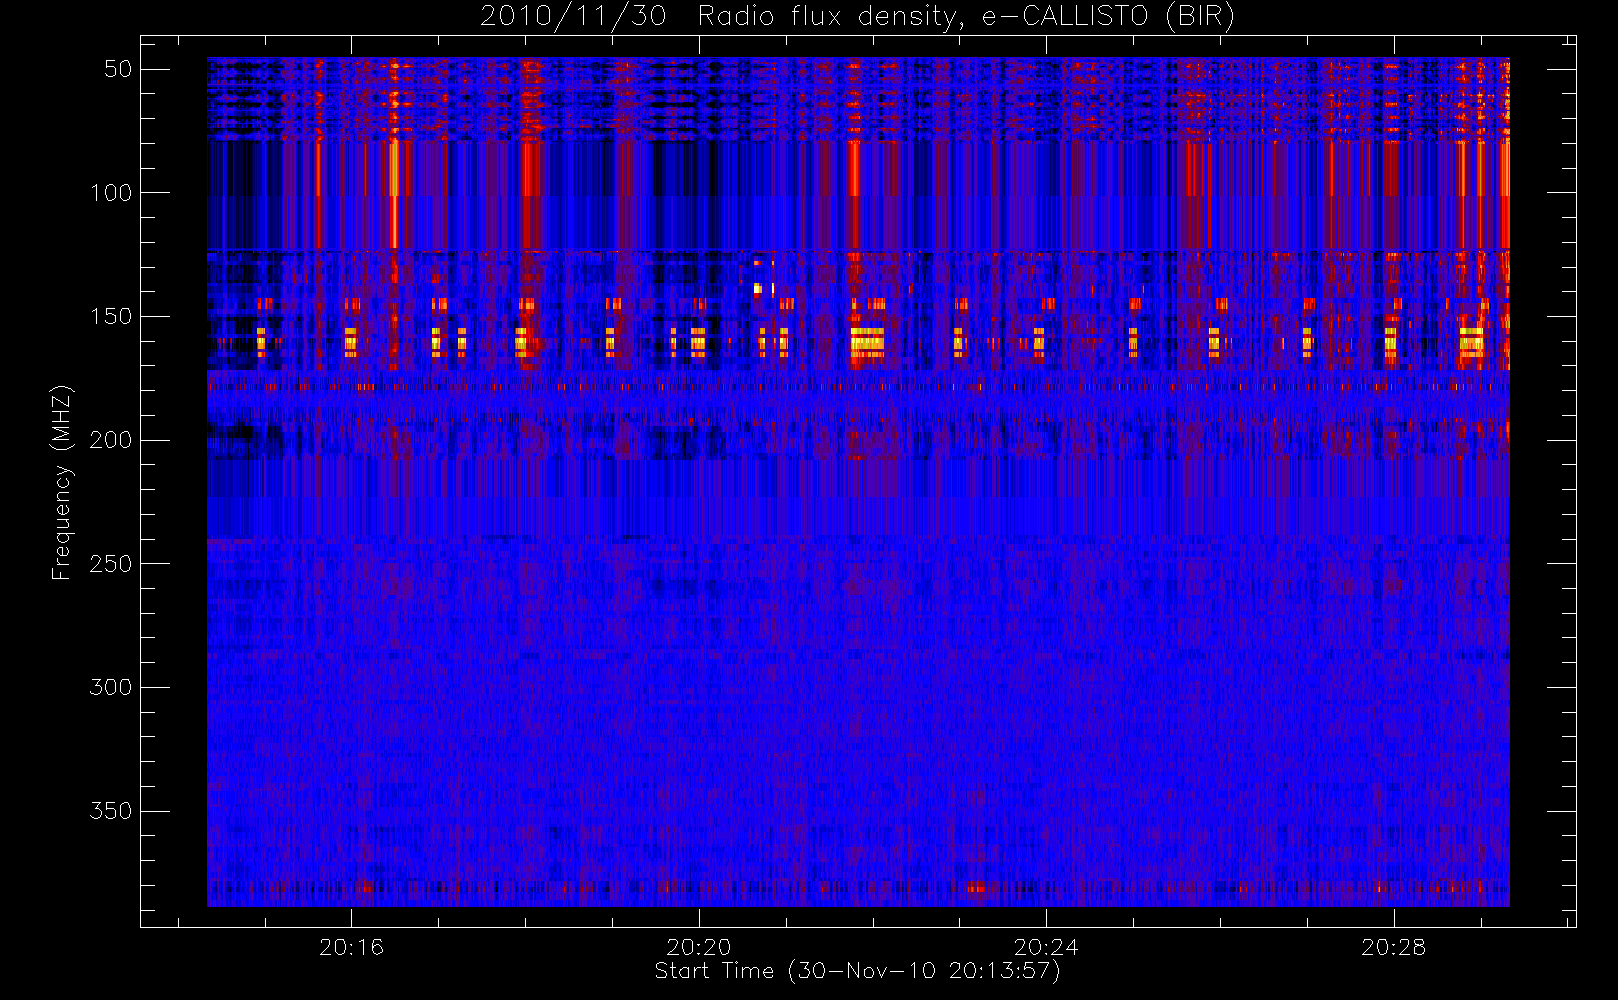The image size is (1618, 1000).
Task: Click the 20:28 time tick label
Action: coord(1393,947)
